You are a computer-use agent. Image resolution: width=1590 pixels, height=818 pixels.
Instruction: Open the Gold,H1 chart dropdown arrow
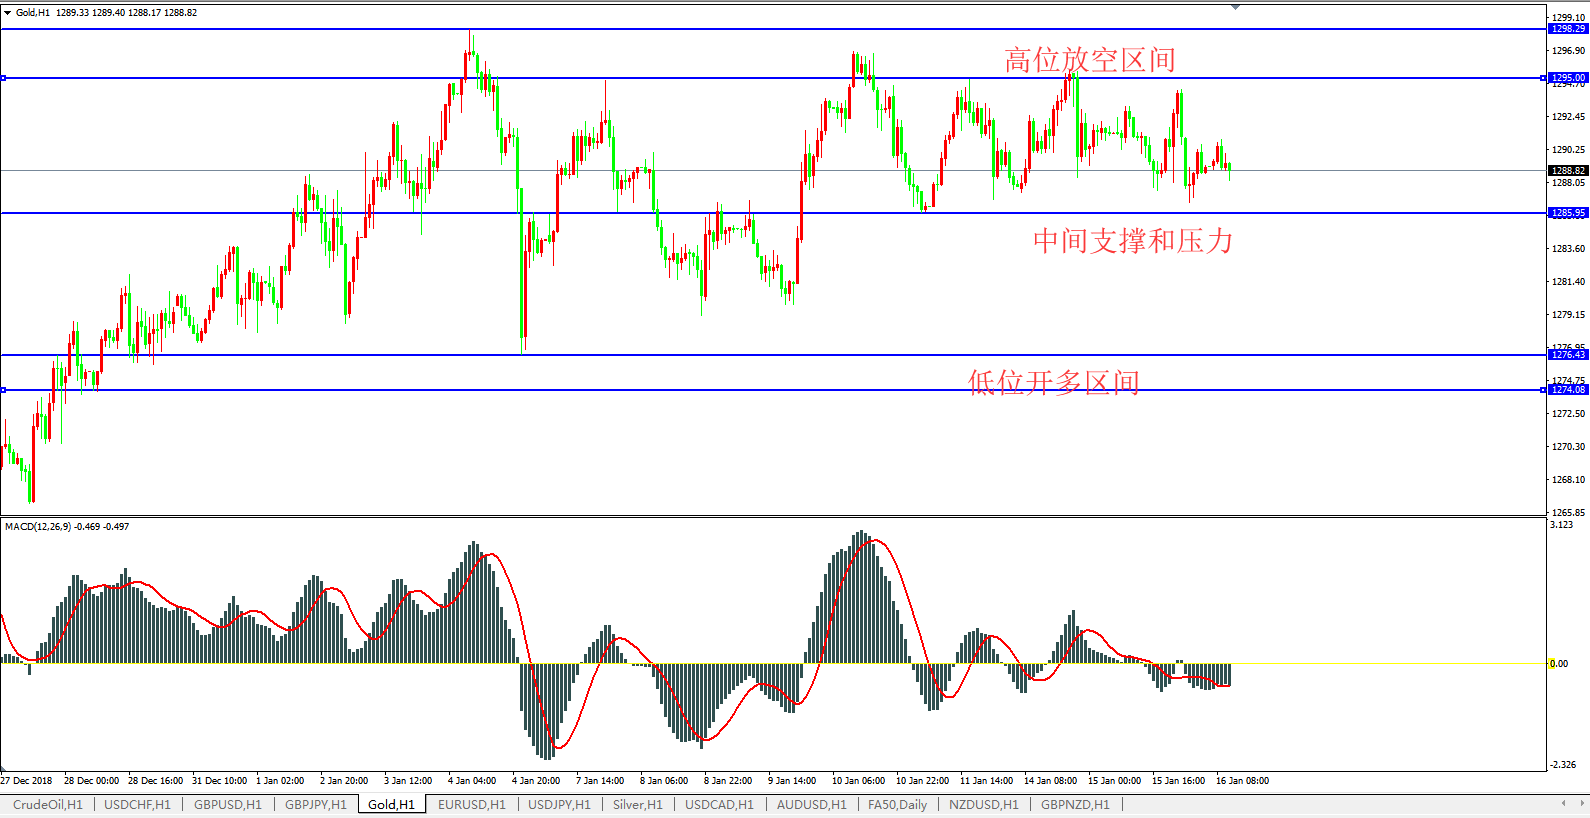8,13
